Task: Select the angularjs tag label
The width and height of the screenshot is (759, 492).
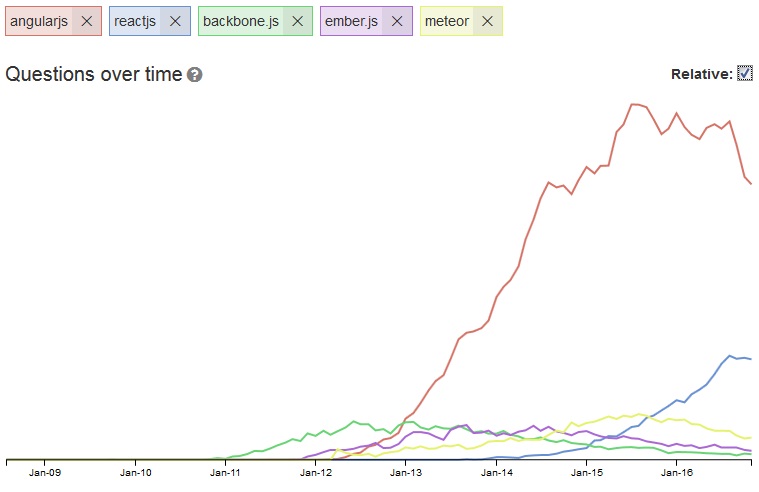Action: click(x=39, y=21)
